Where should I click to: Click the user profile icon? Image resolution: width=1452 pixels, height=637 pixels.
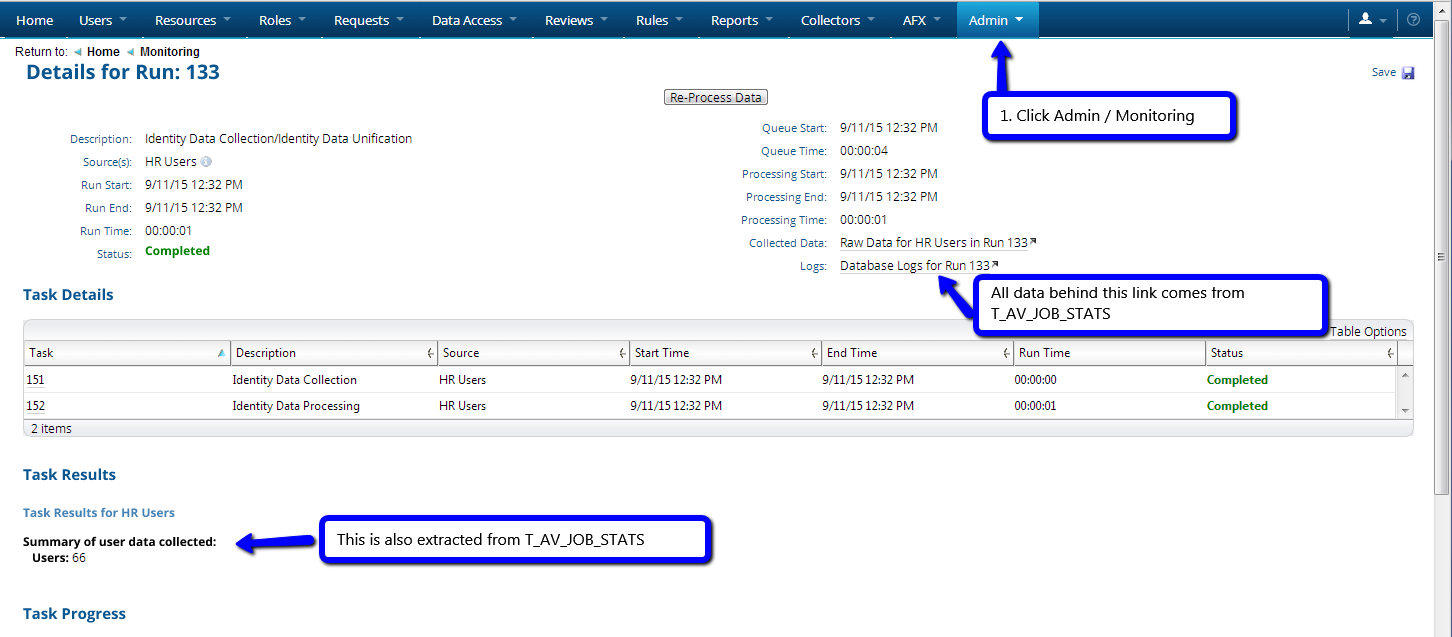(1366, 20)
